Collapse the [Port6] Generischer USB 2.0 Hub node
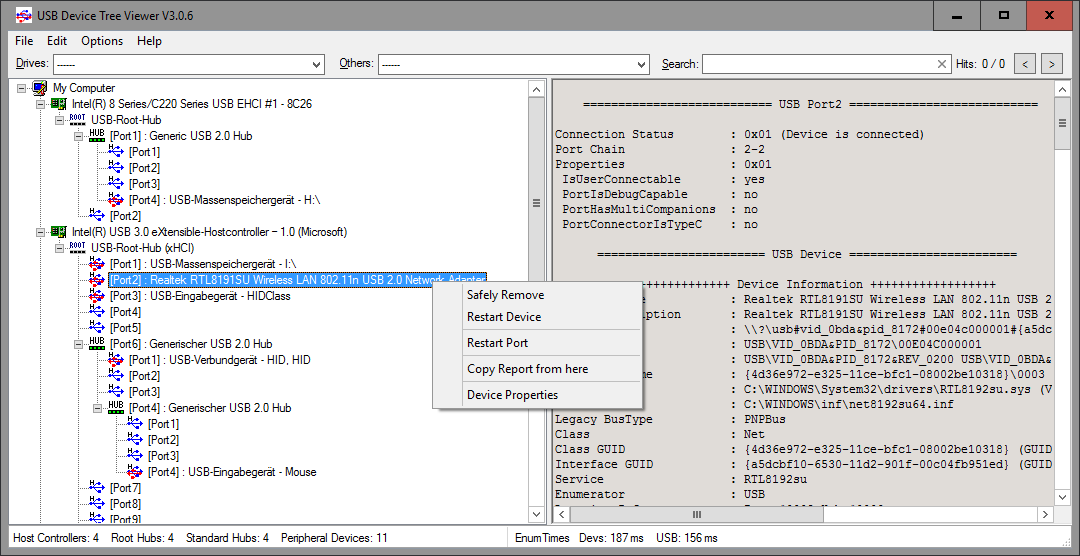The width and height of the screenshot is (1080, 556). pos(79,343)
